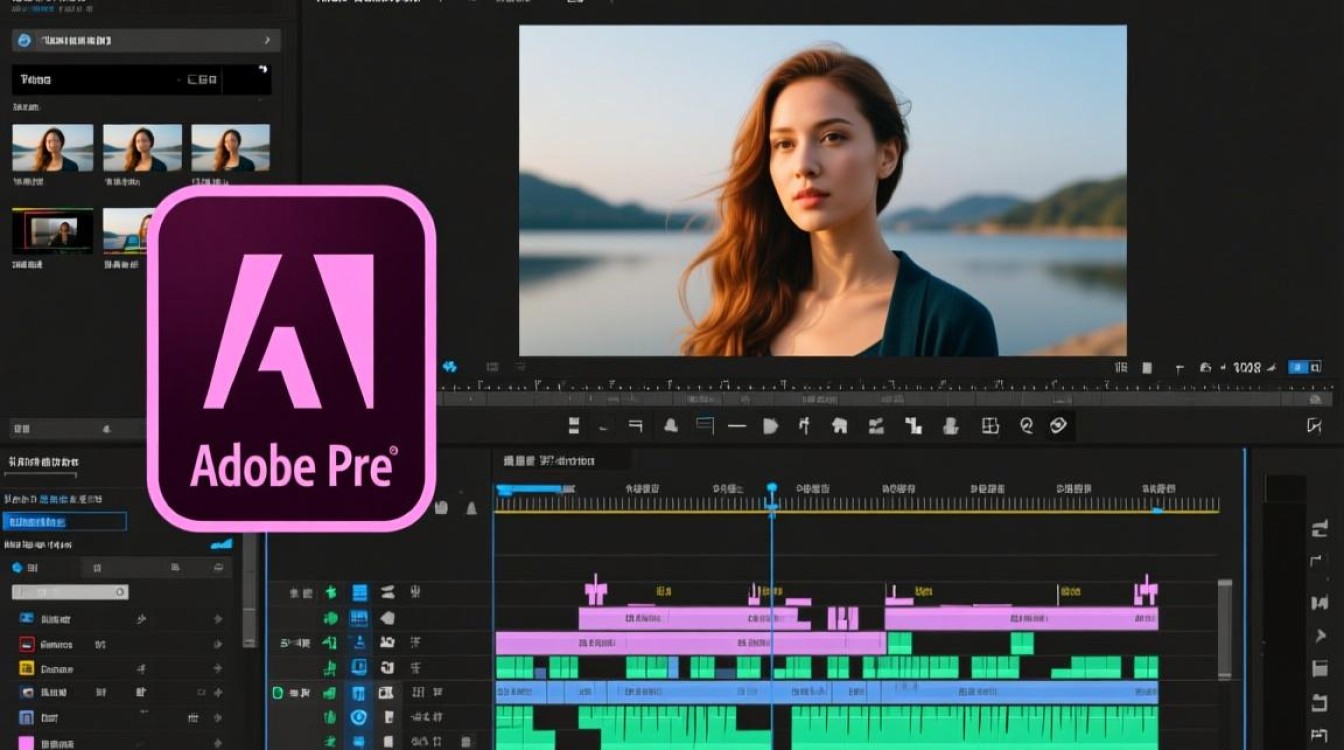Image resolution: width=1344 pixels, height=750 pixels.
Task: Click the solid square icon below the preview's right side
Action: pyautogui.click(x=1147, y=368)
